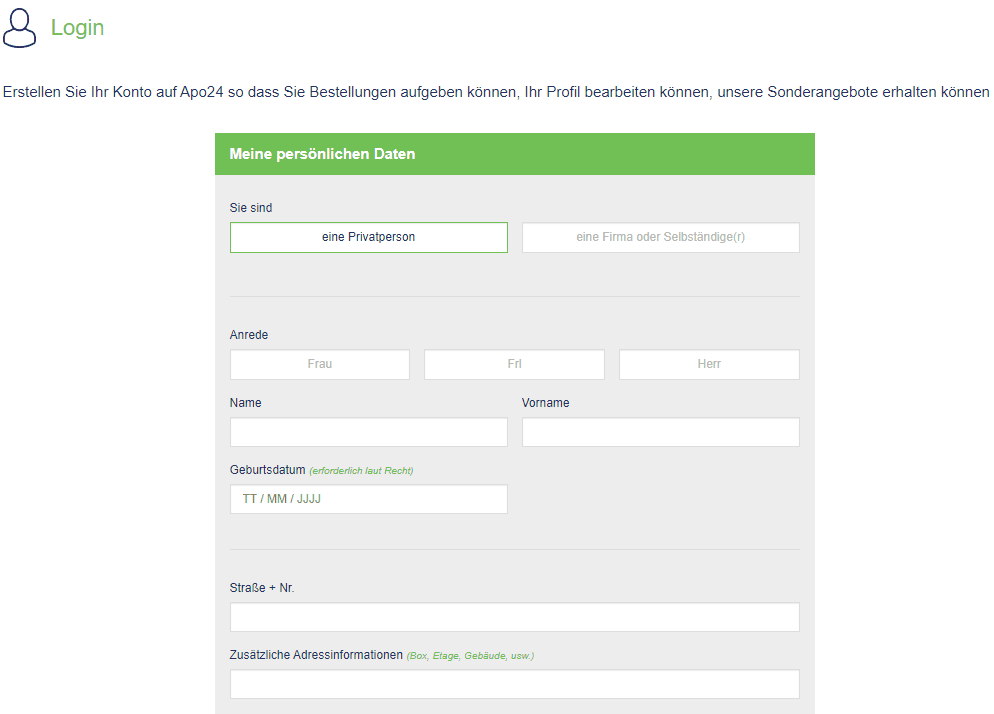The width and height of the screenshot is (994, 714).
Task: Click the Zusätzliche Adressinformationen input field
Action: 515,684
